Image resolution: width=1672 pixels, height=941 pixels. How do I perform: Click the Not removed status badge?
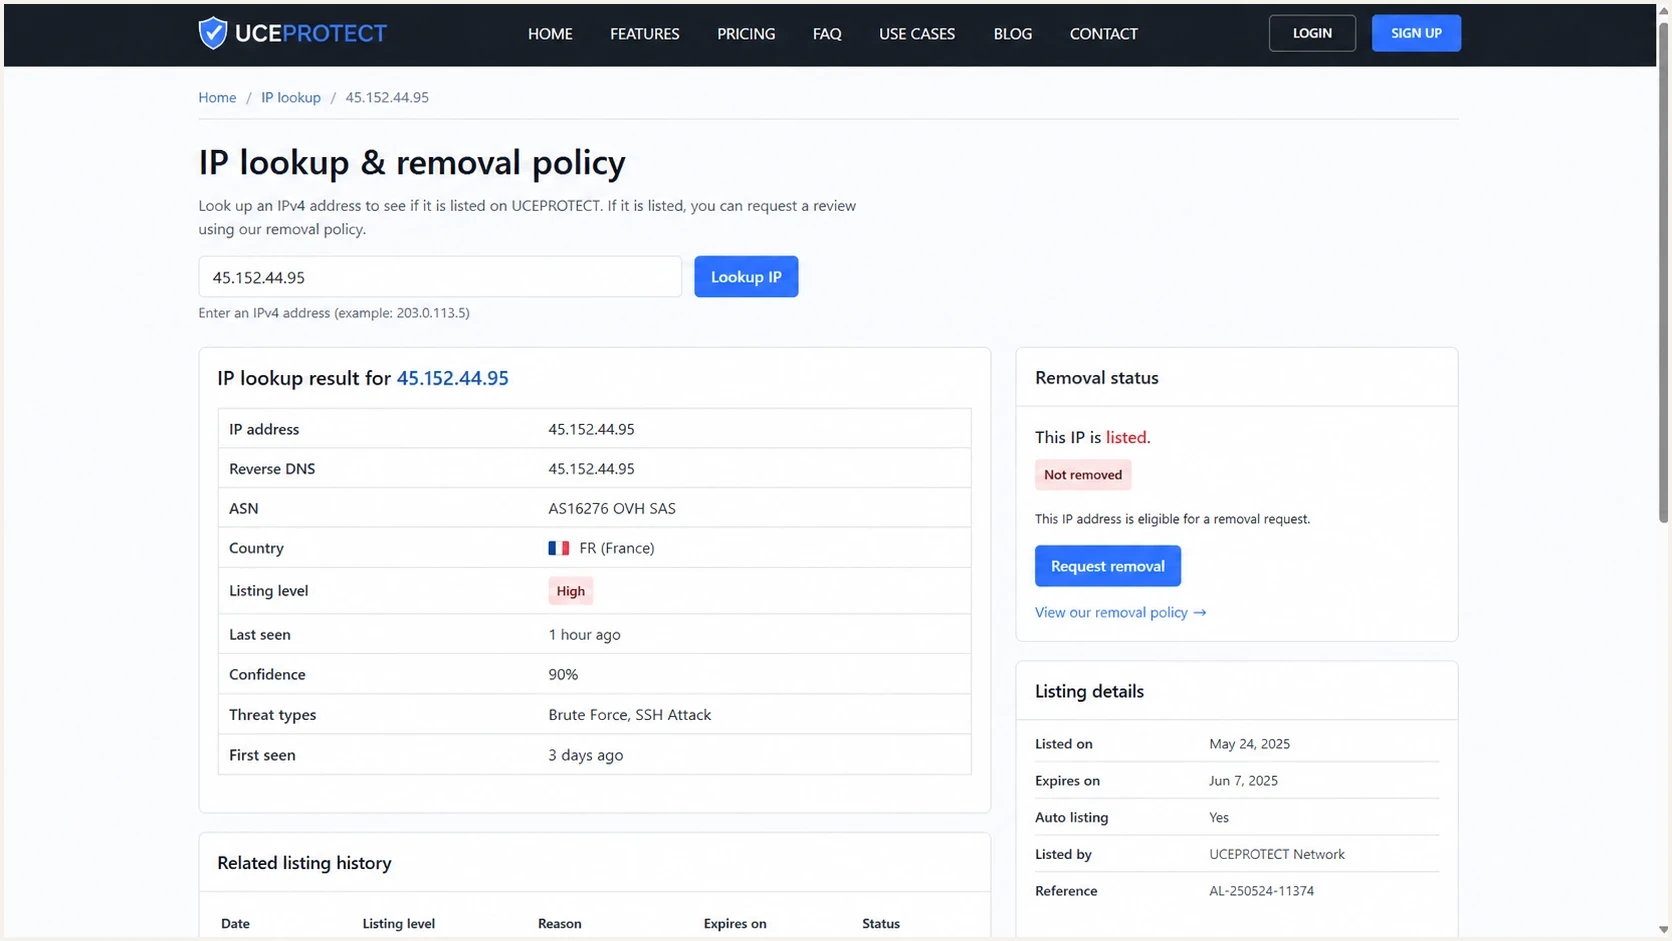tap(1083, 475)
